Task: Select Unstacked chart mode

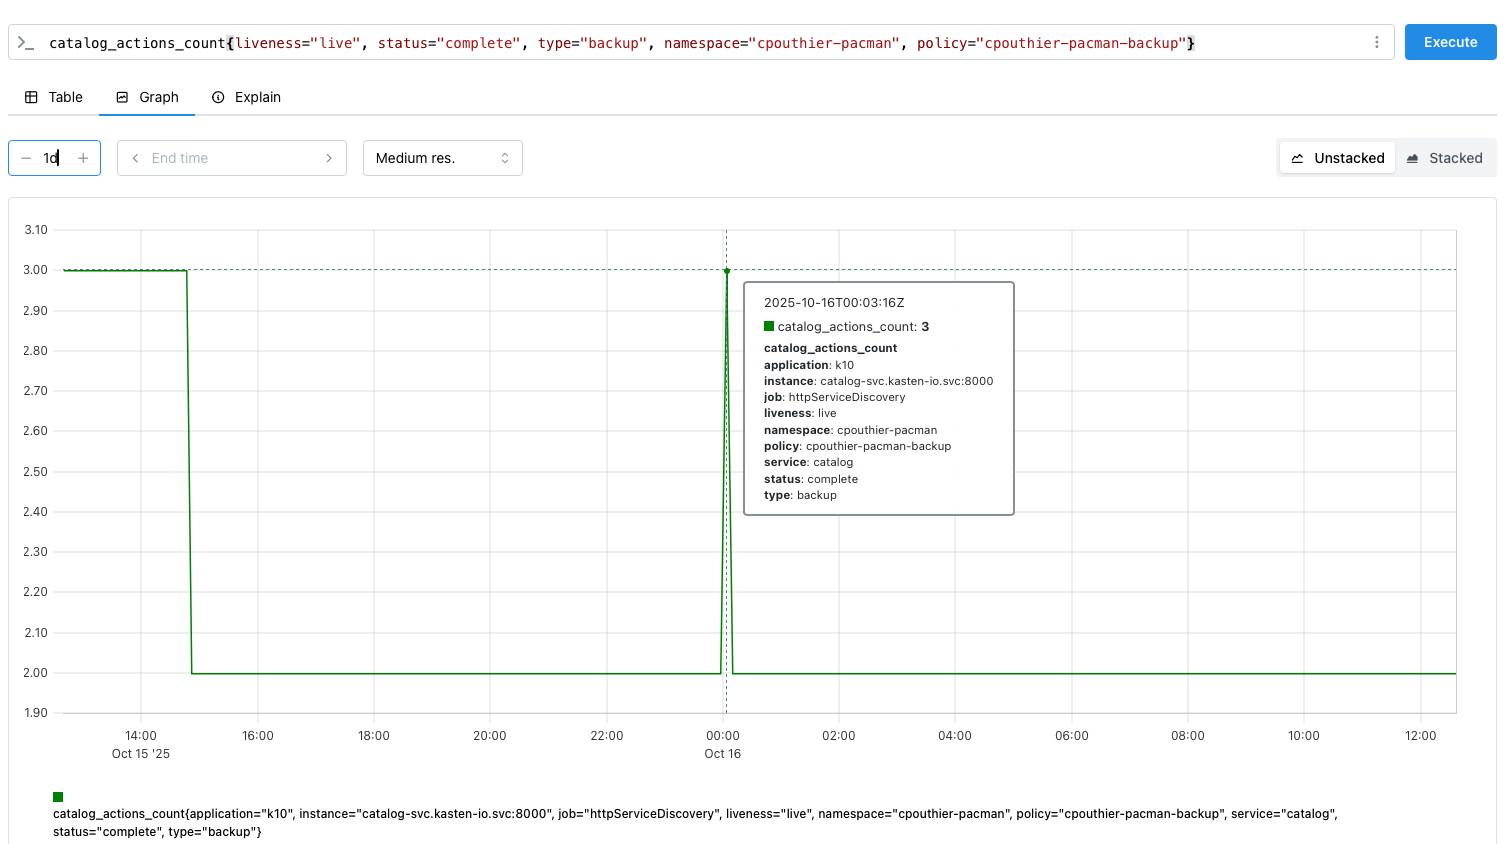Action: coord(1337,158)
